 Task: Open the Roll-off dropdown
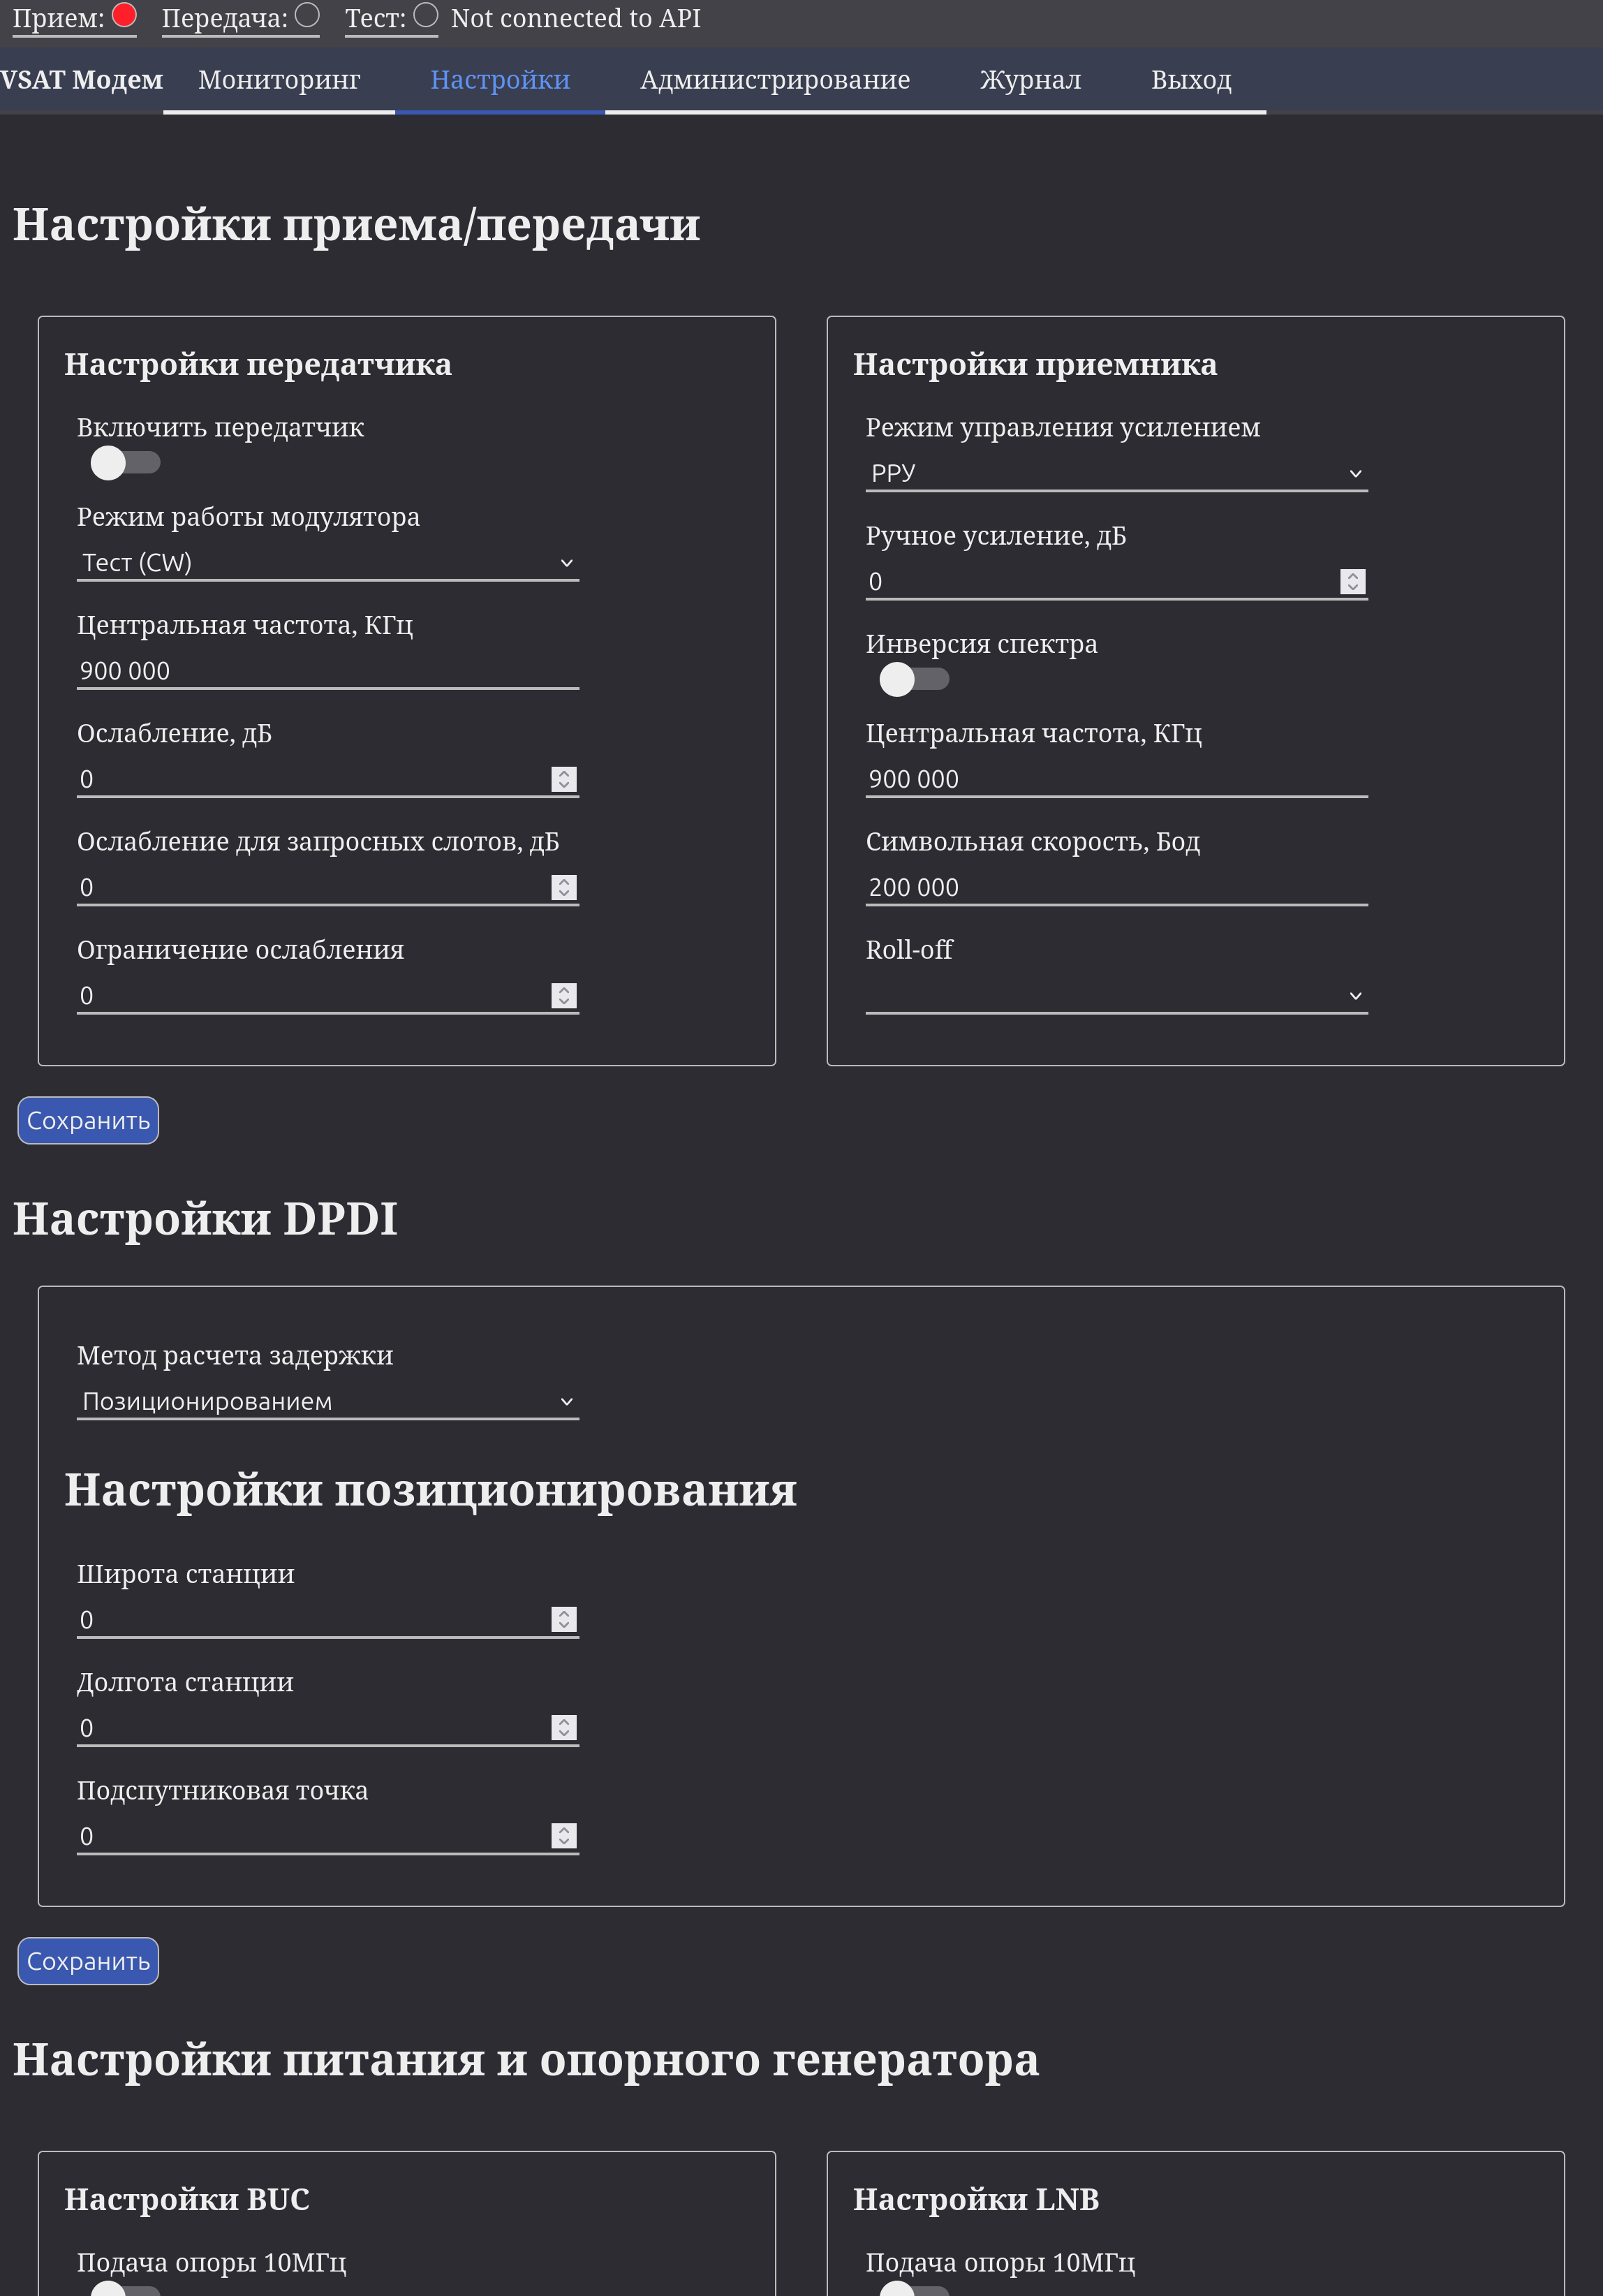[1116, 996]
